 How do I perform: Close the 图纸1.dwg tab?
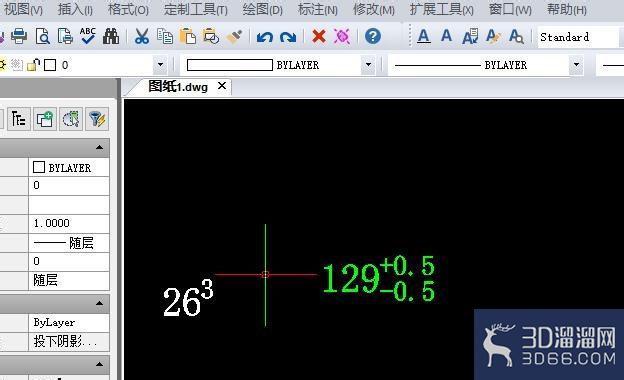[222, 86]
